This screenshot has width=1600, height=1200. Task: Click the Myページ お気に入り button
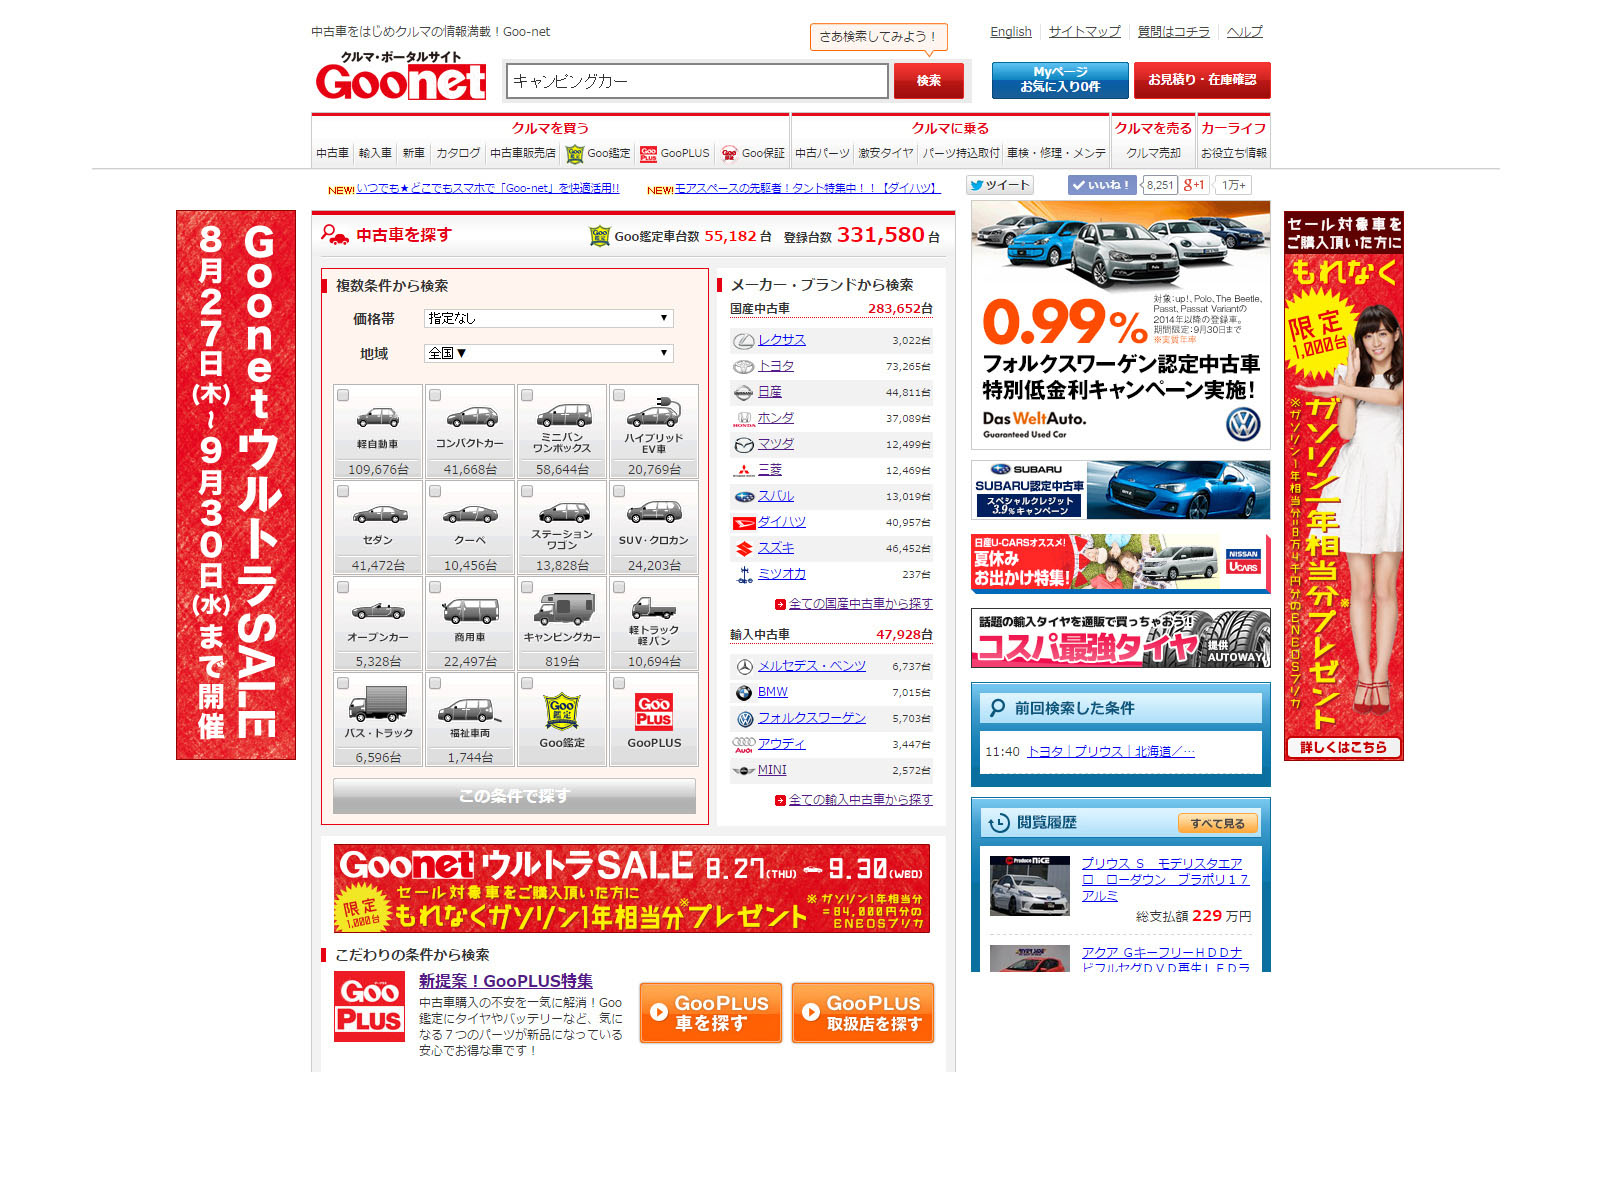(1060, 80)
